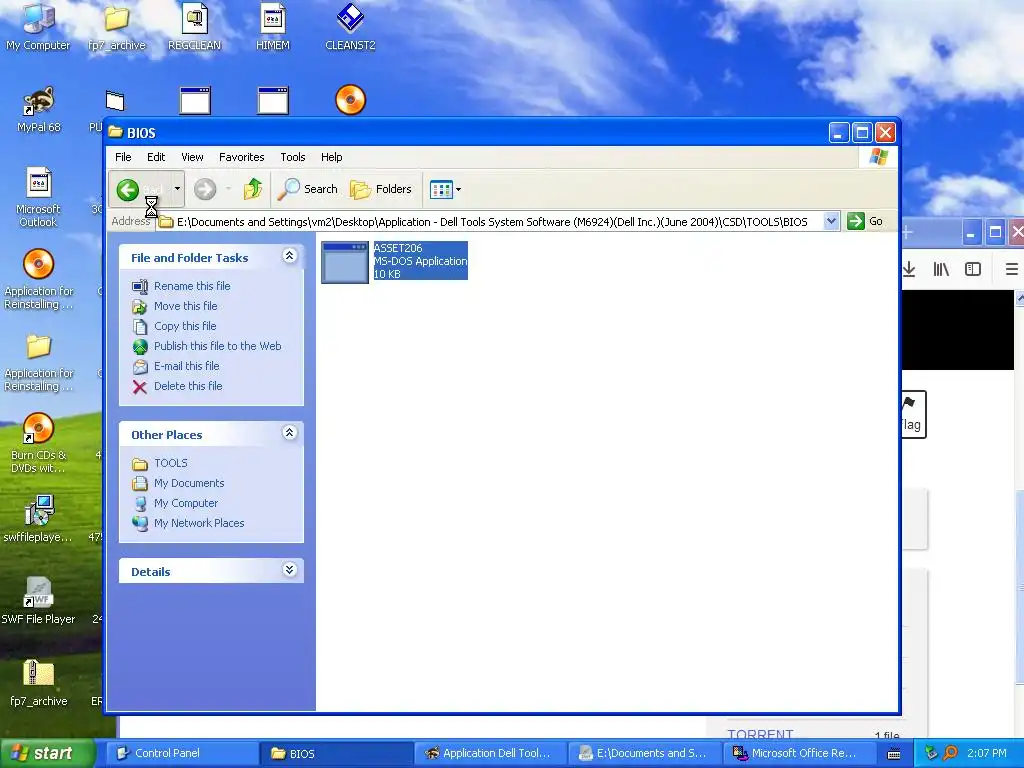The image size is (1024, 768).
Task: Open the Help menu
Action: (x=331, y=157)
